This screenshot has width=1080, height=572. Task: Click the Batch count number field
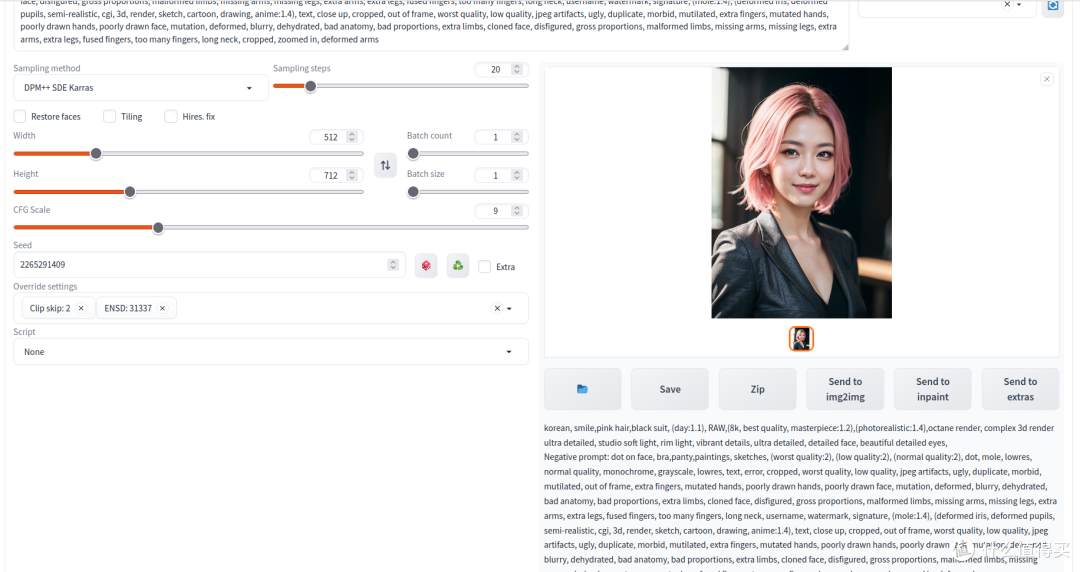tap(501, 137)
